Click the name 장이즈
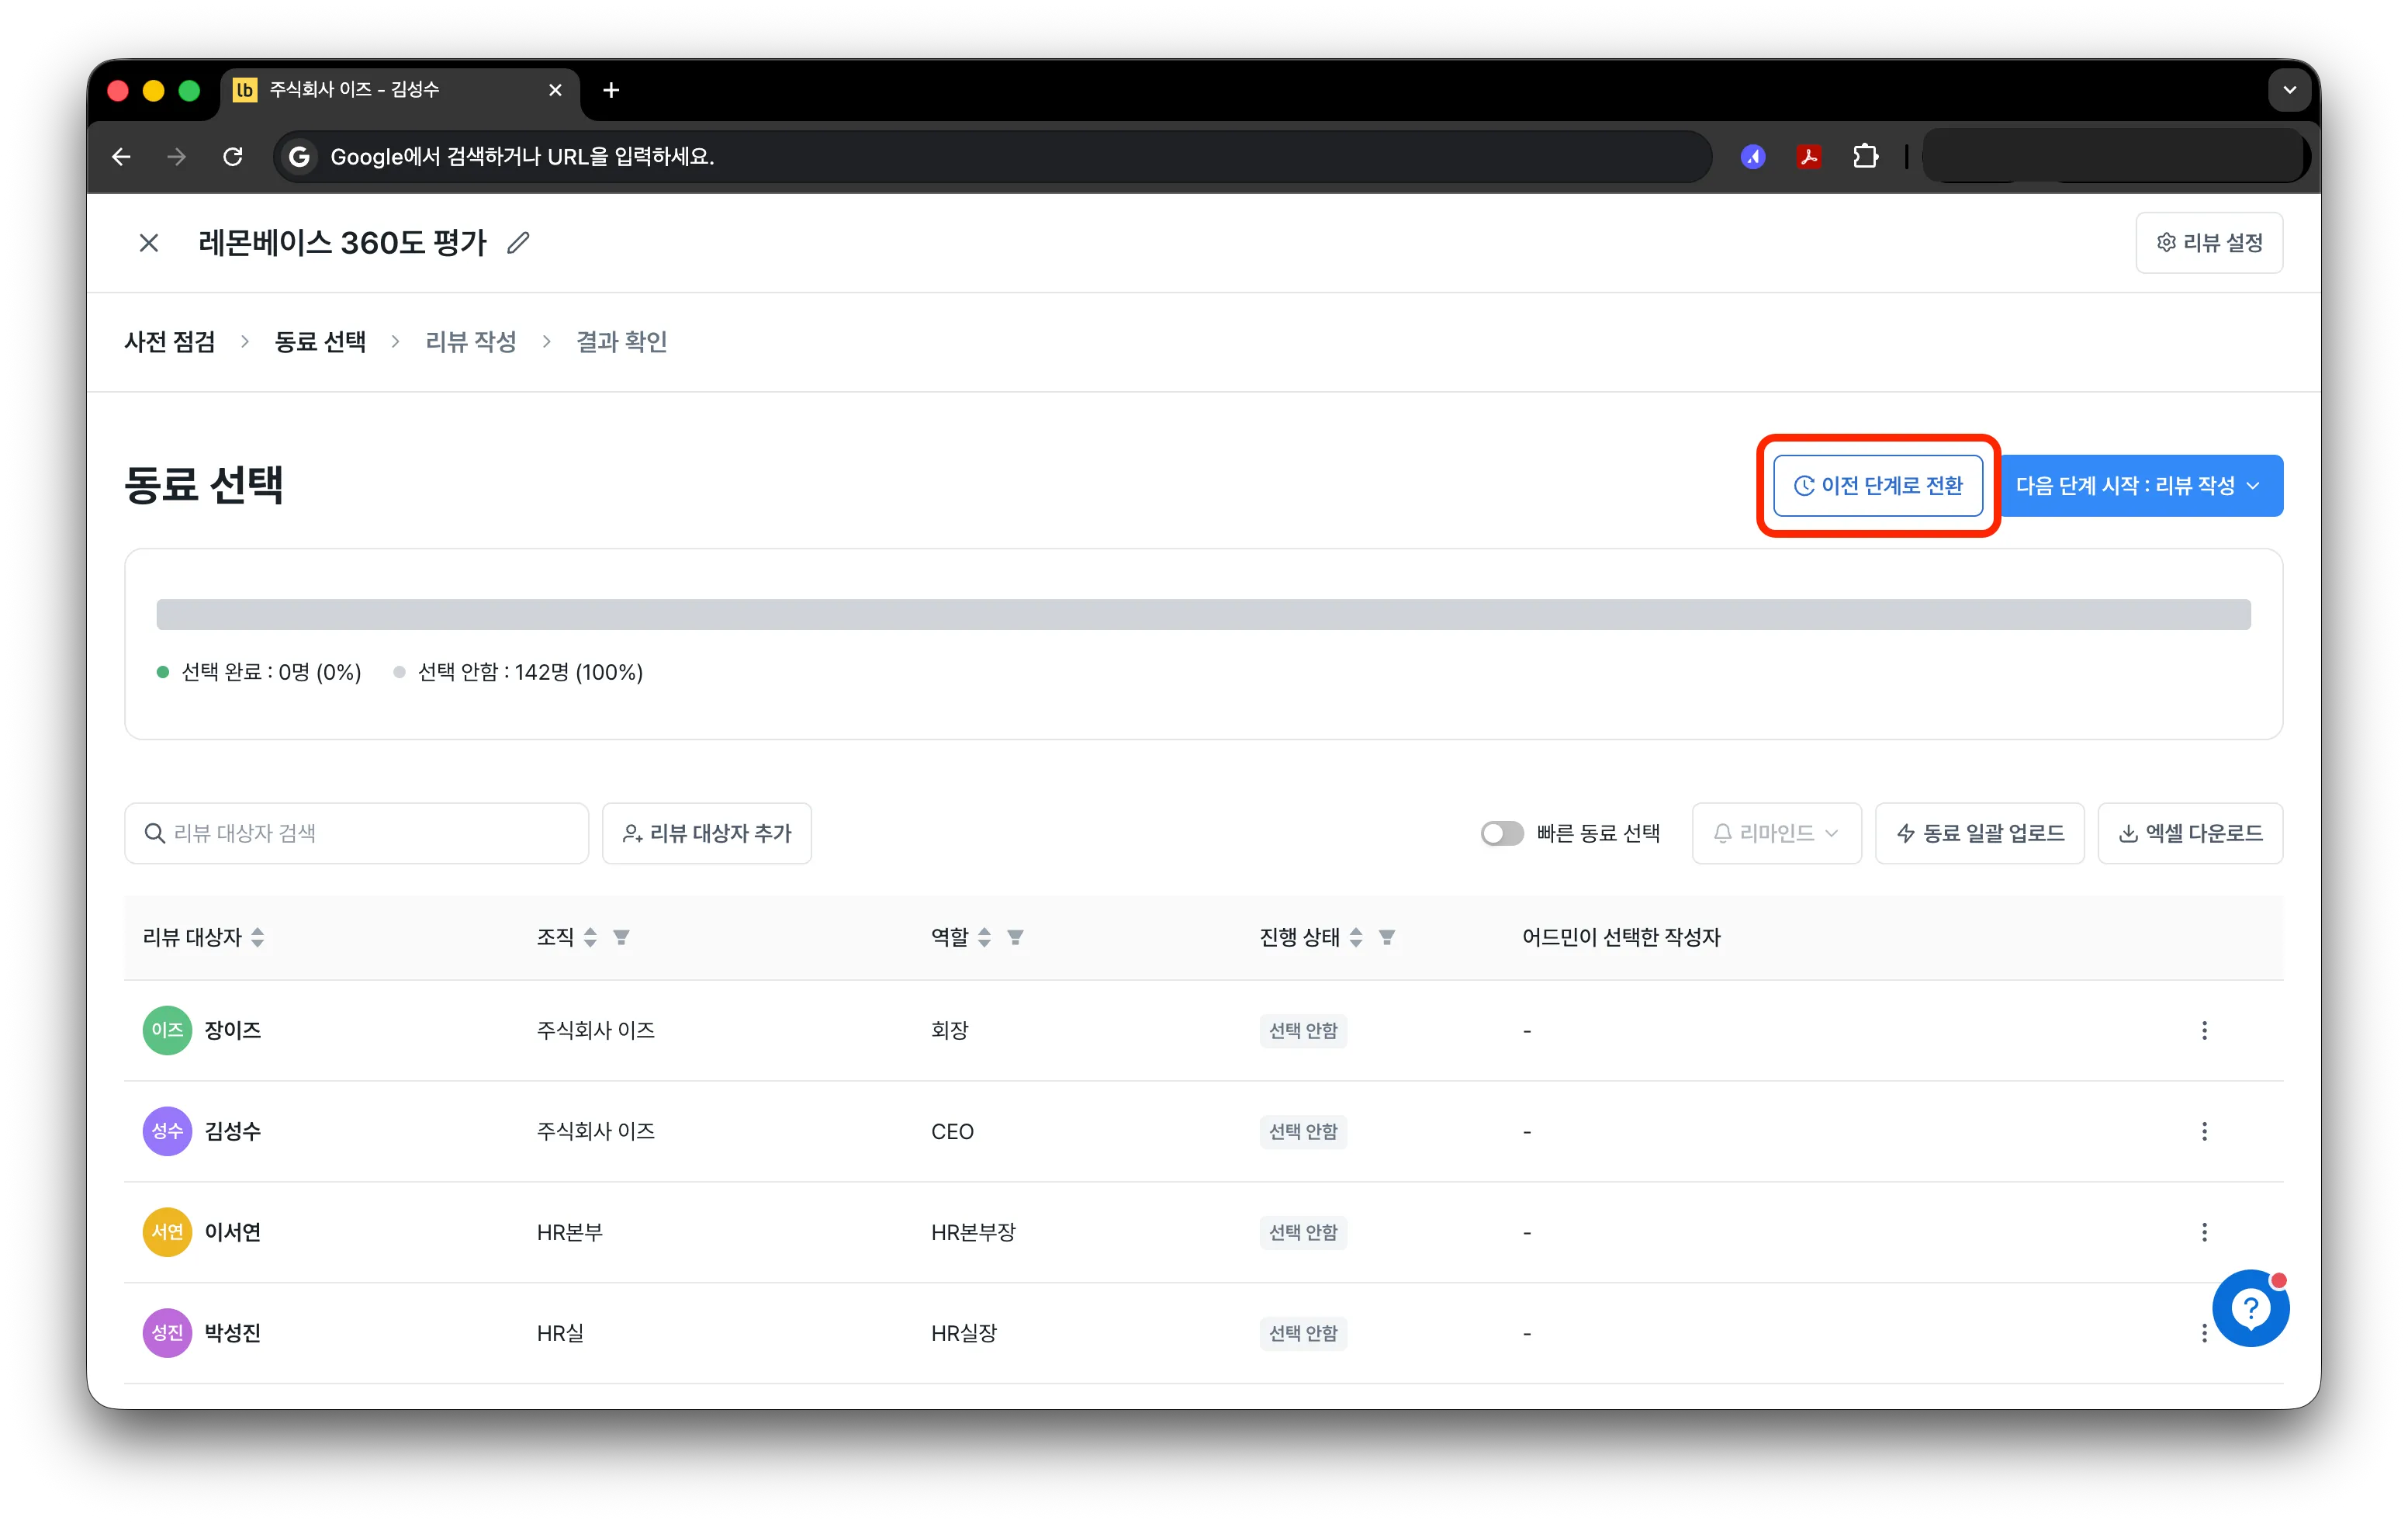 pos(233,1031)
